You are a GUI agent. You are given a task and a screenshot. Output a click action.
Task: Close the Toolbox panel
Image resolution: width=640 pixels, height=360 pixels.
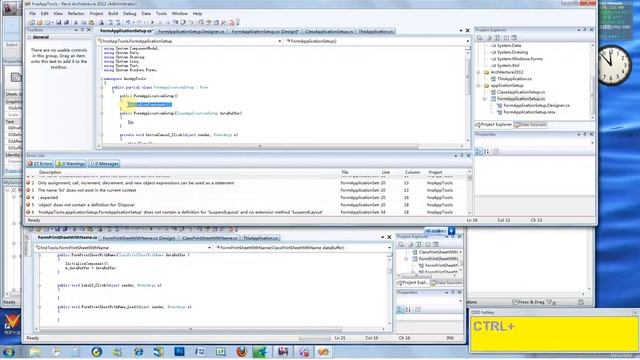pyautogui.click(x=89, y=30)
